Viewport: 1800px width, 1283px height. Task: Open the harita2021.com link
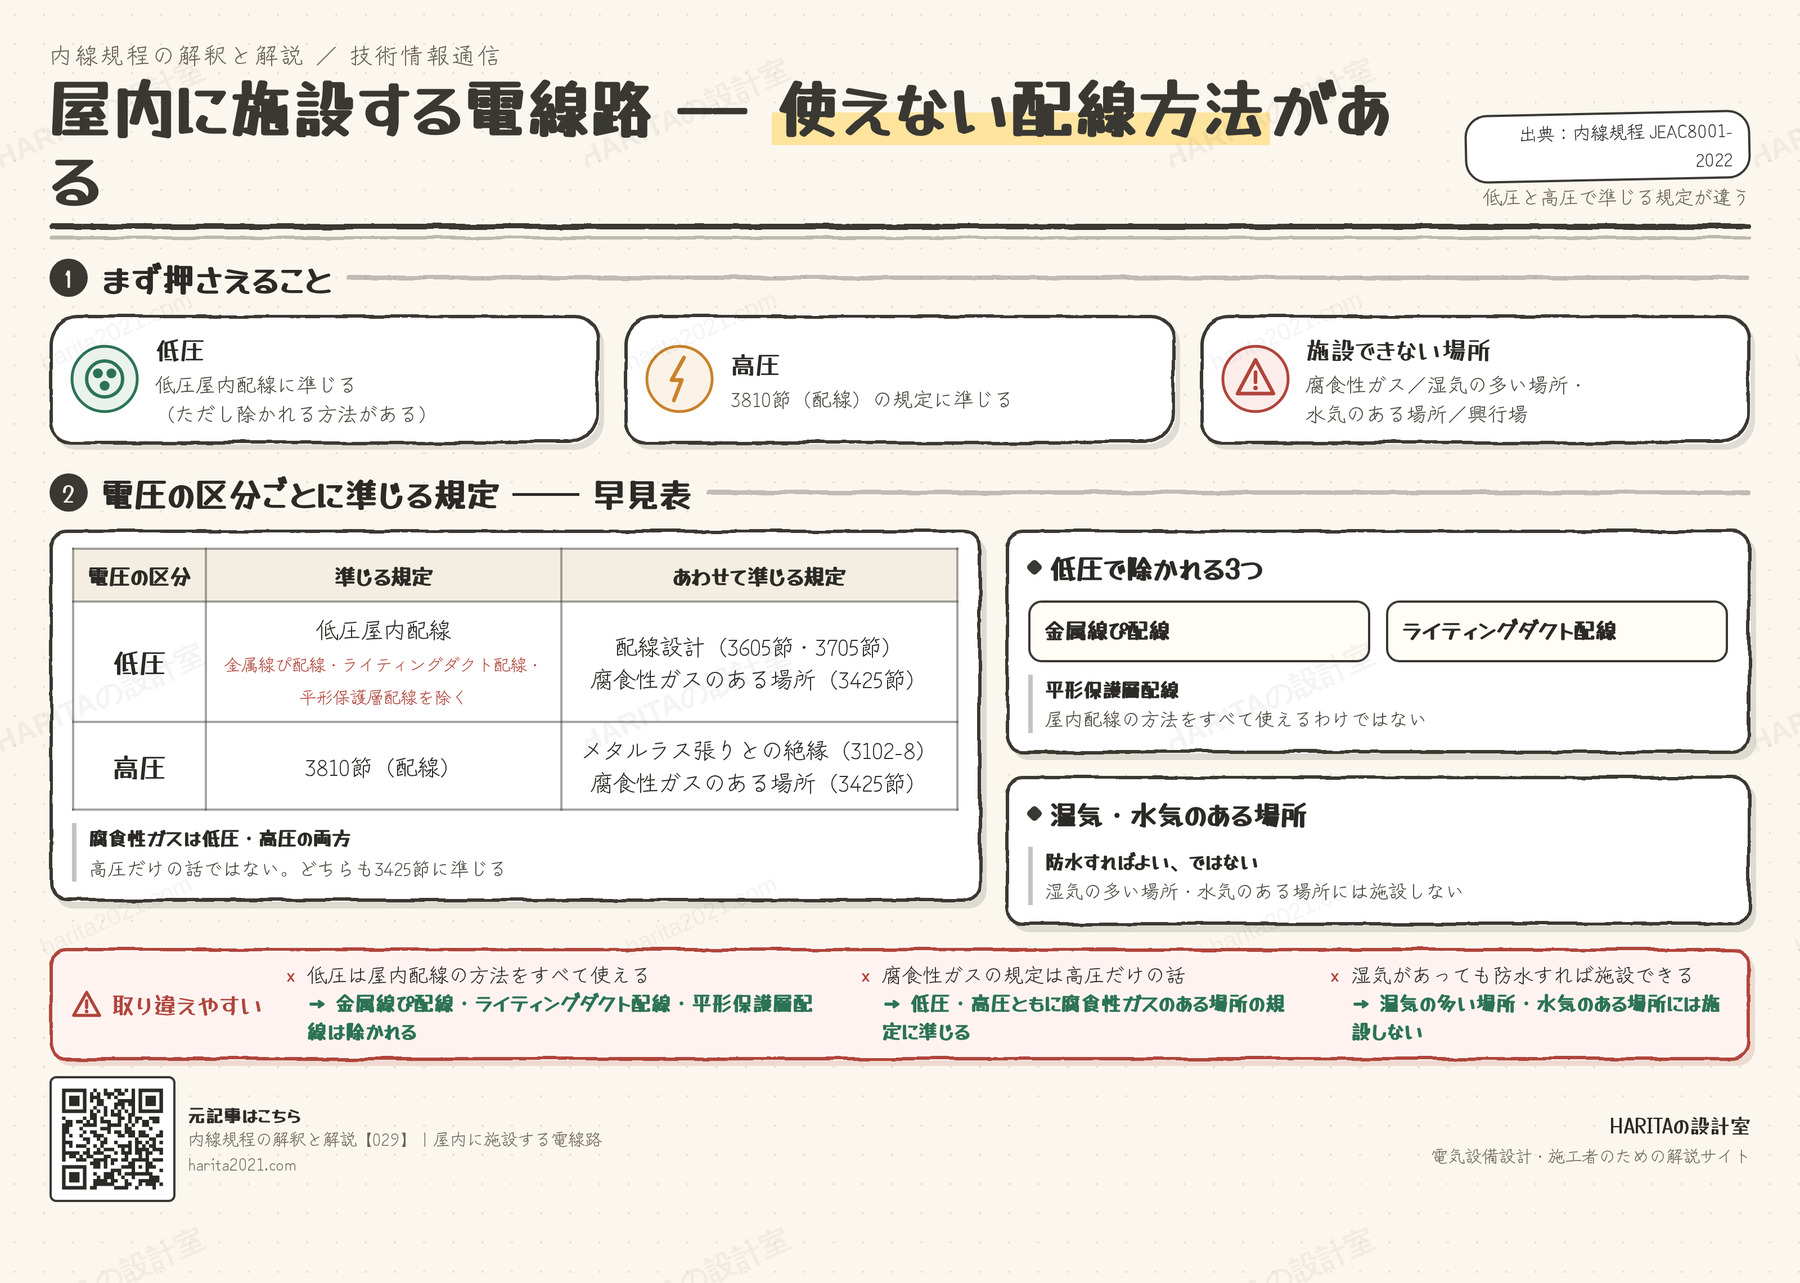[x=242, y=1165]
